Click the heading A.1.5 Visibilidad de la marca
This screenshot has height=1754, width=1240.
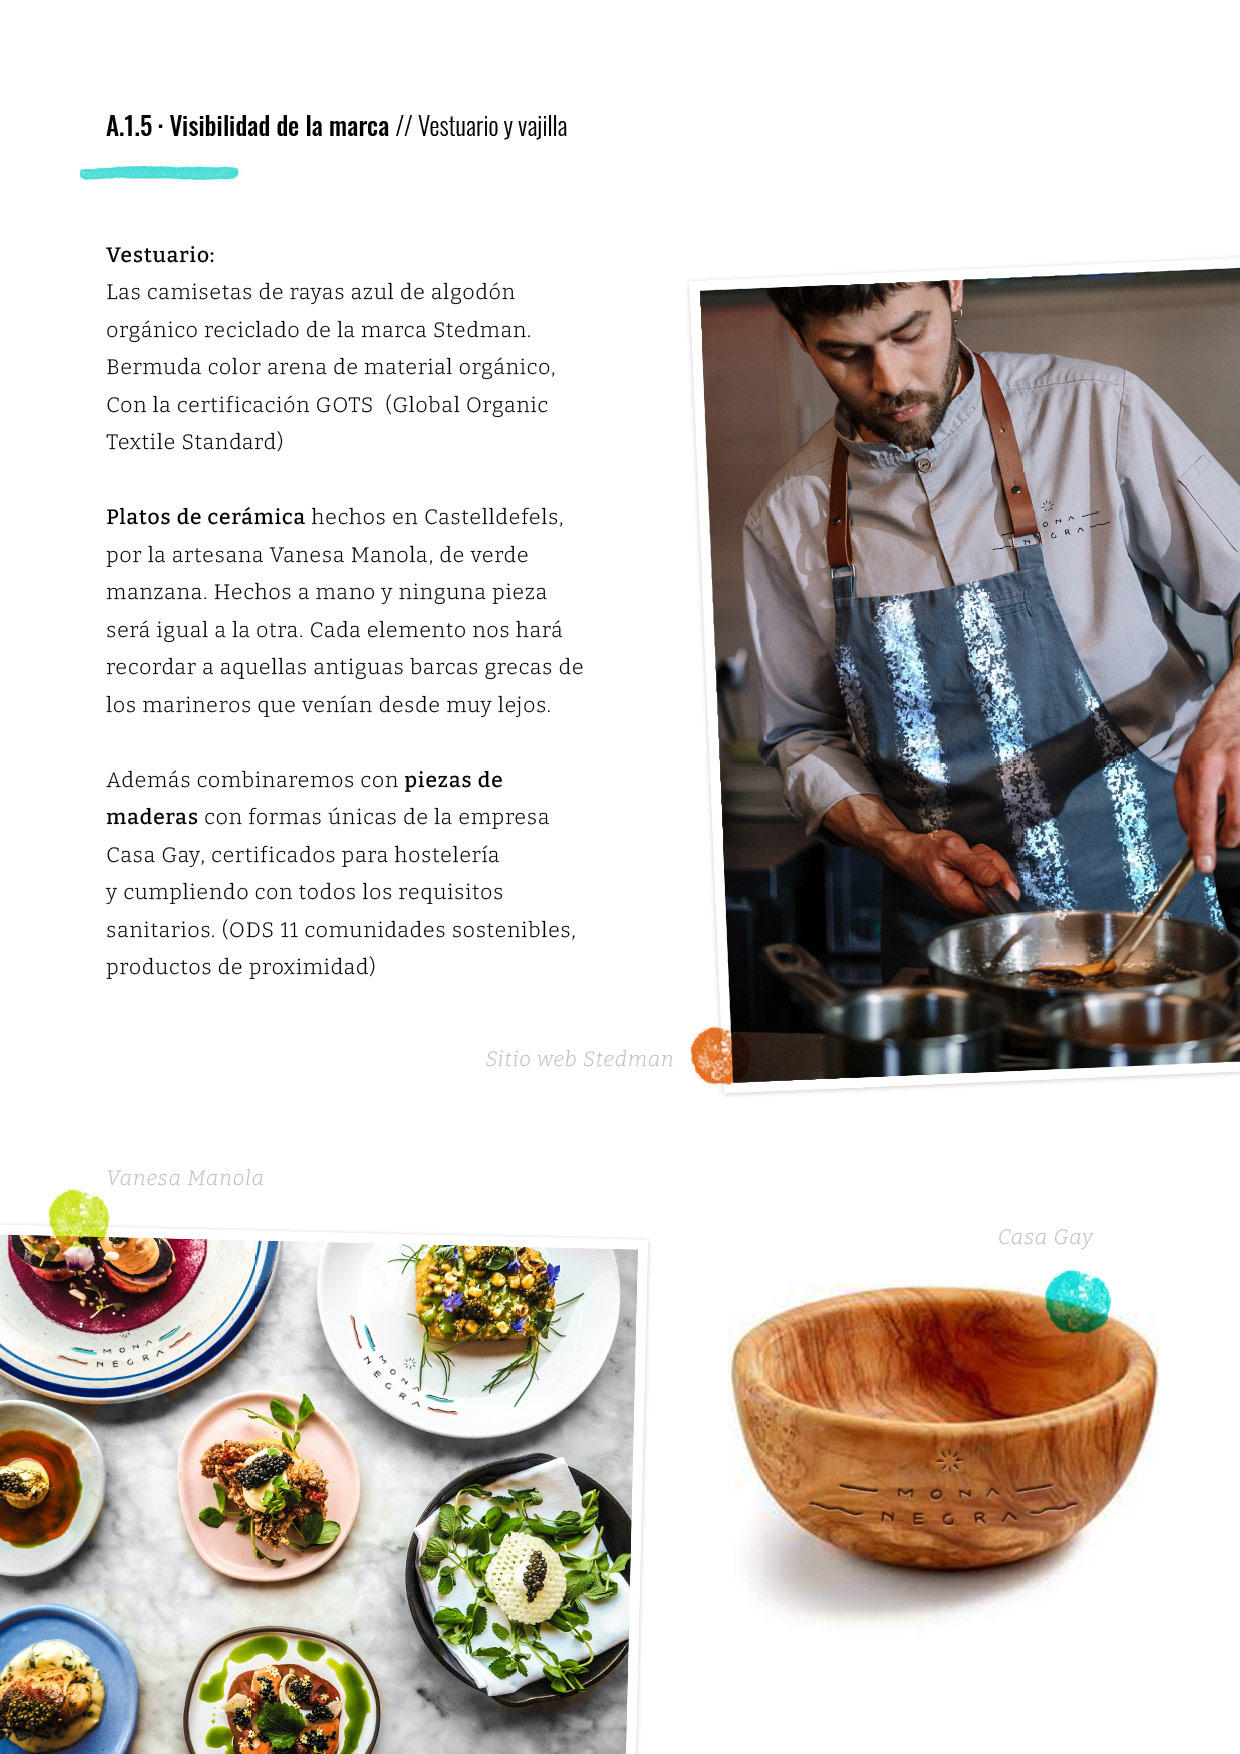point(247,127)
